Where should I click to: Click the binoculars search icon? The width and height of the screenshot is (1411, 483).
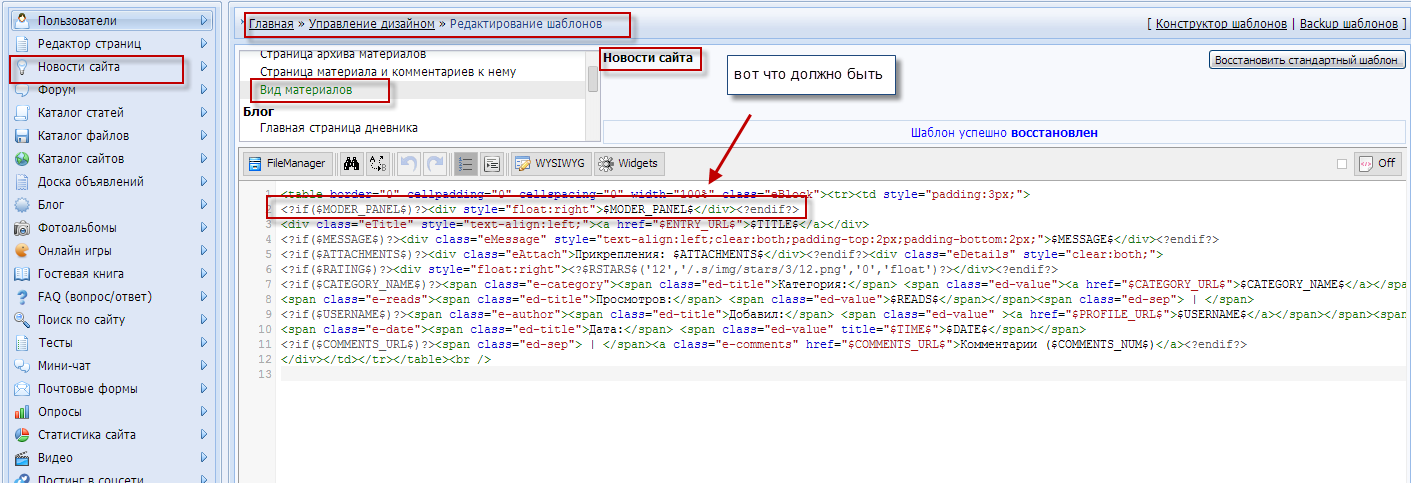pos(351,164)
